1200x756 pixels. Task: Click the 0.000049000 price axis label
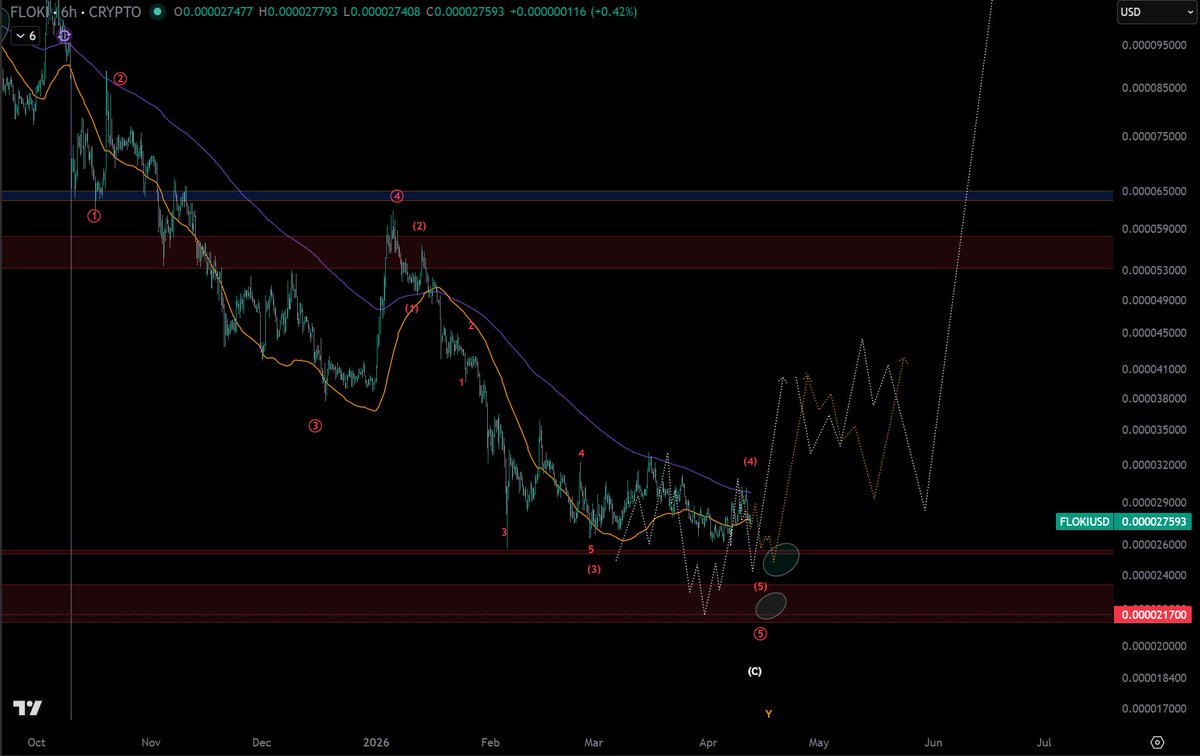(1154, 301)
